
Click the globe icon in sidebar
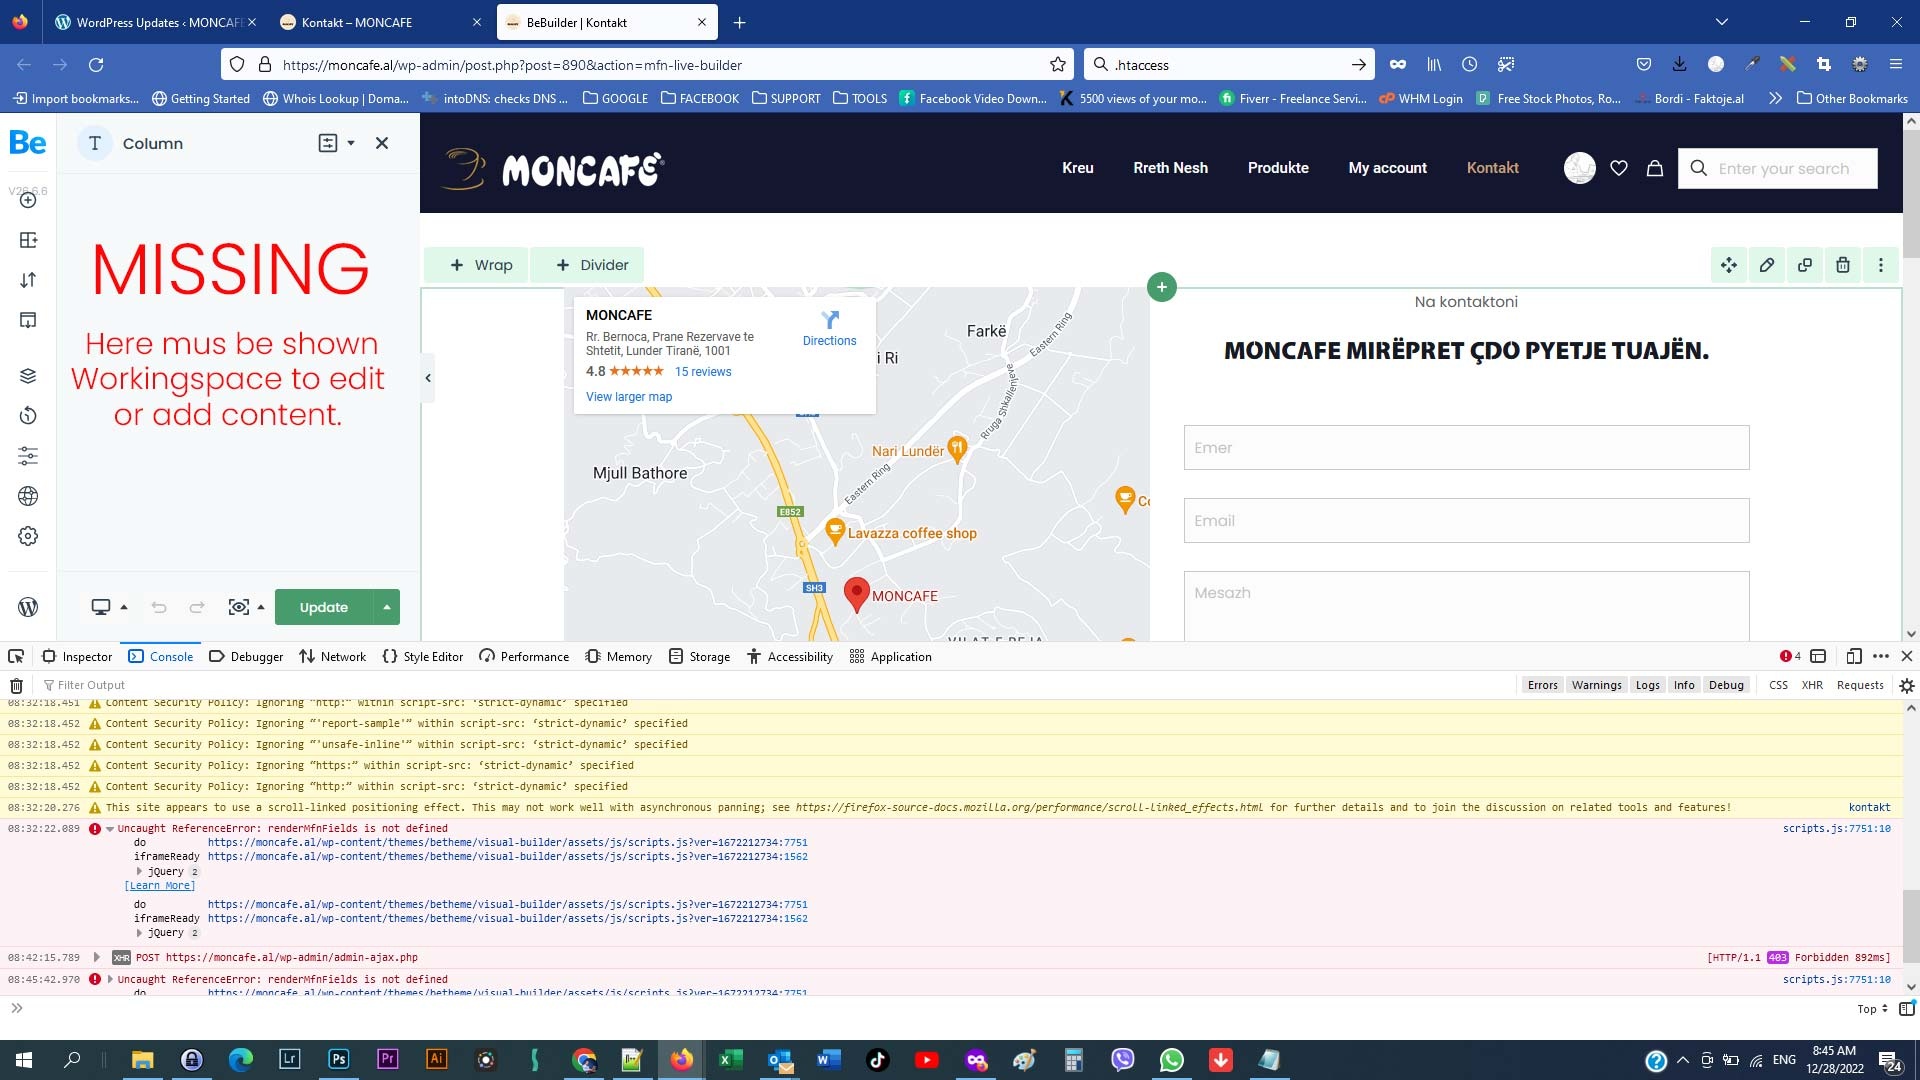[x=28, y=496]
